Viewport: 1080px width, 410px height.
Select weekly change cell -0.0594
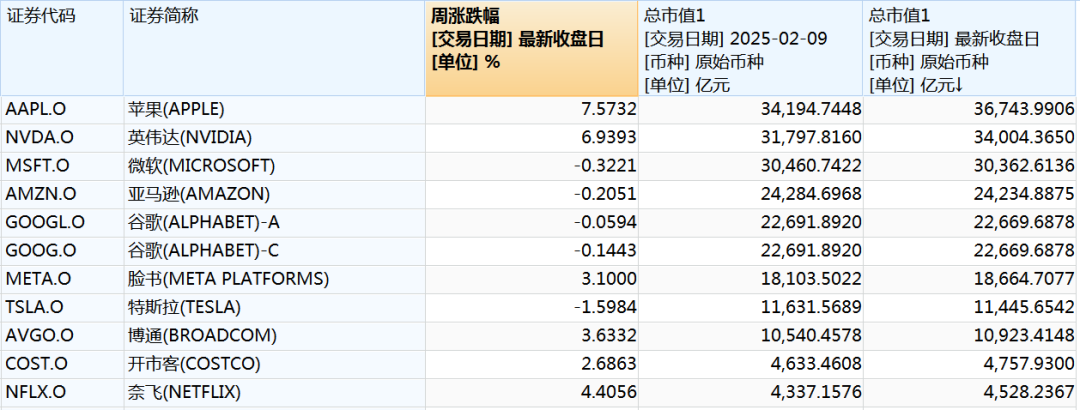tap(605, 223)
